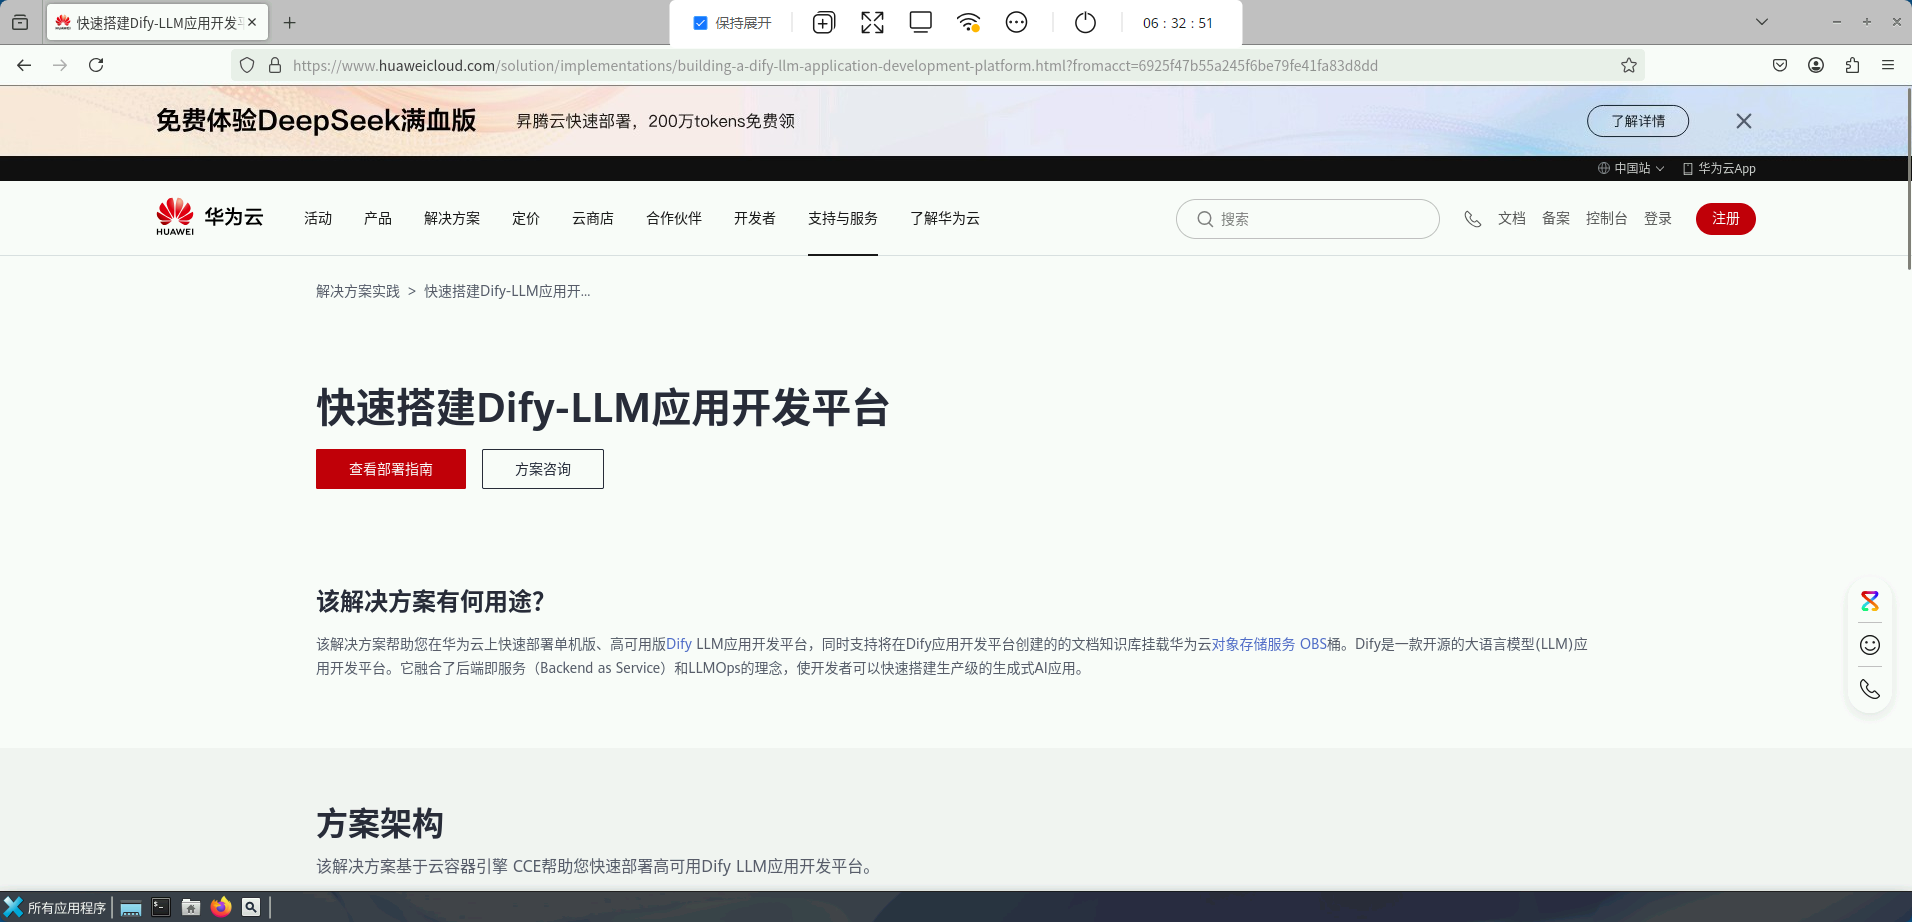Open the 开发者 menu
Image resolution: width=1912 pixels, height=922 pixels.
tap(755, 218)
